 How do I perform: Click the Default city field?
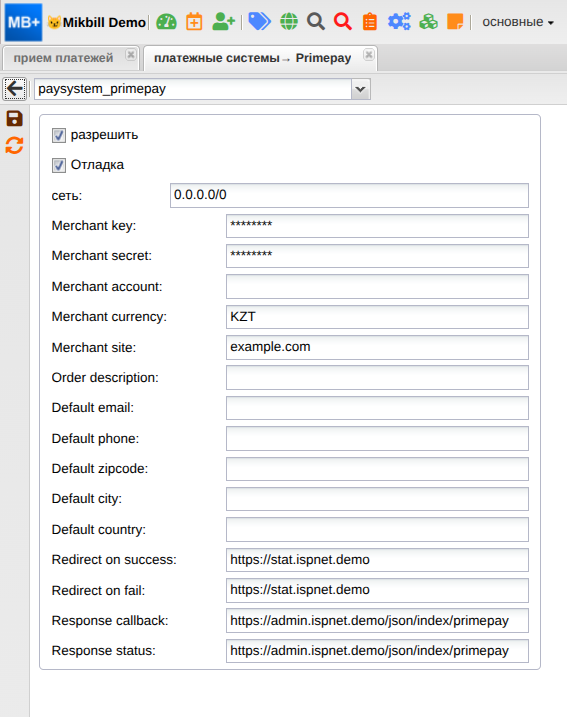click(377, 499)
